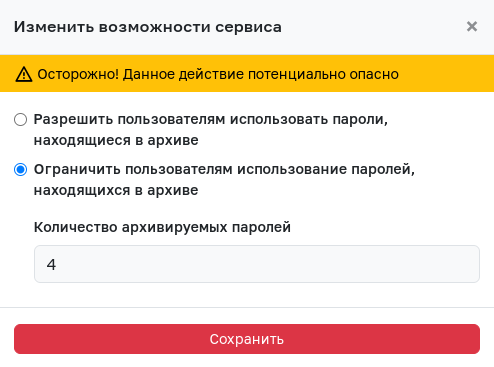Screen dimensions: 494x367
Task: Click the dialog title Изменить возможности сервиса
Action: pyautogui.click(x=148, y=27)
